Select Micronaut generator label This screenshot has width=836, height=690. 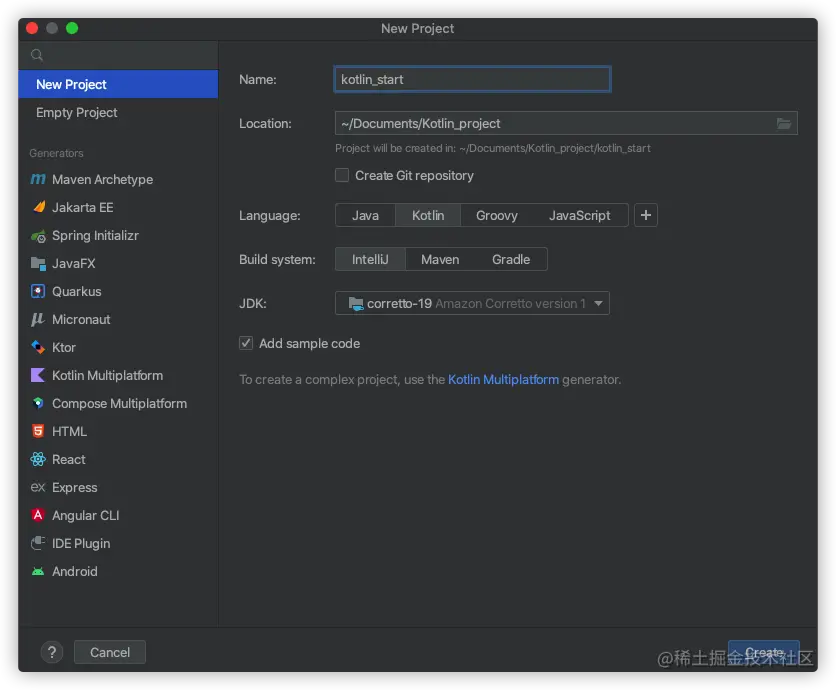(81, 319)
